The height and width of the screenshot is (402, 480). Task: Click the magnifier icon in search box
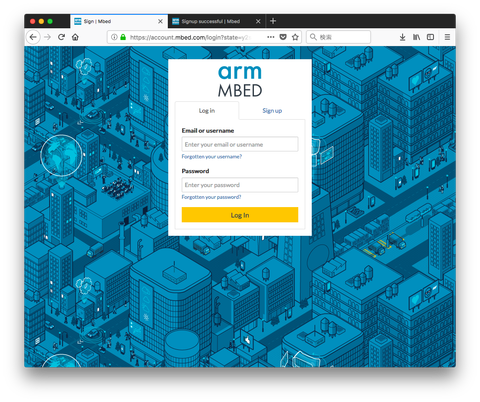click(x=313, y=37)
